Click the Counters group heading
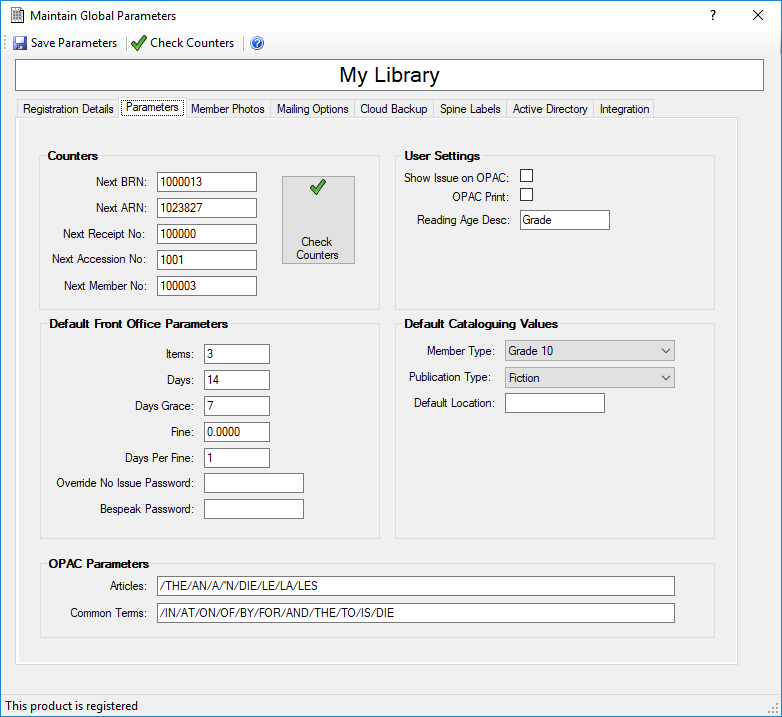Viewport: 782px width, 717px height. tap(72, 156)
